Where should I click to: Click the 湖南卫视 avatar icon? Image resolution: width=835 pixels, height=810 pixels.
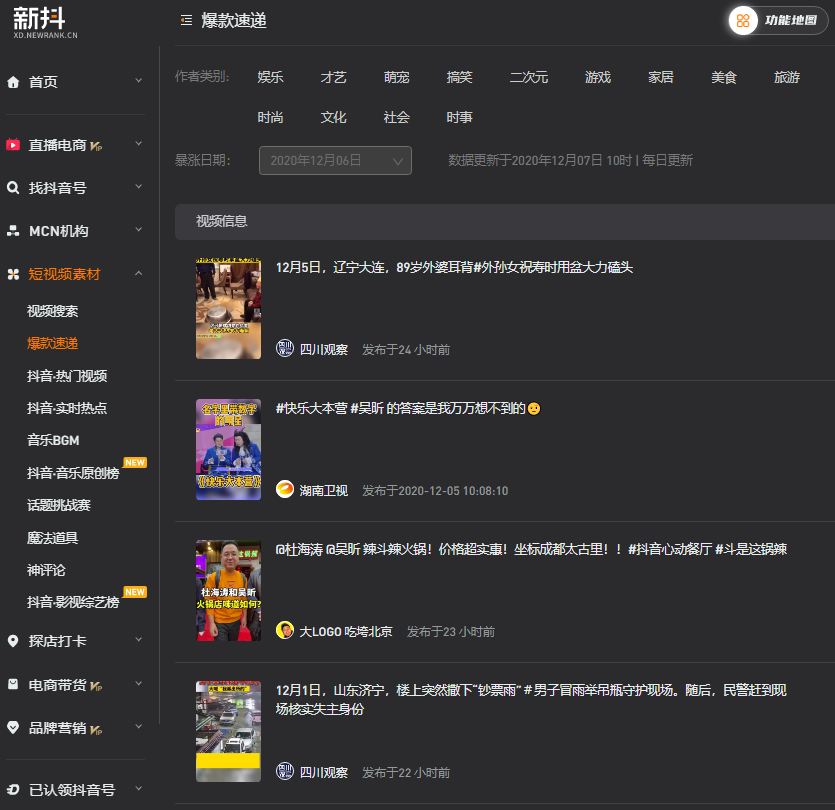(285, 489)
